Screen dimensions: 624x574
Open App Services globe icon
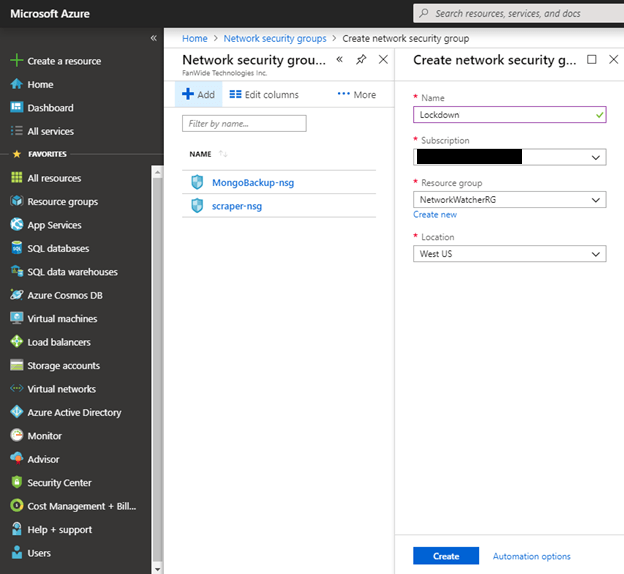(x=17, y=225)
